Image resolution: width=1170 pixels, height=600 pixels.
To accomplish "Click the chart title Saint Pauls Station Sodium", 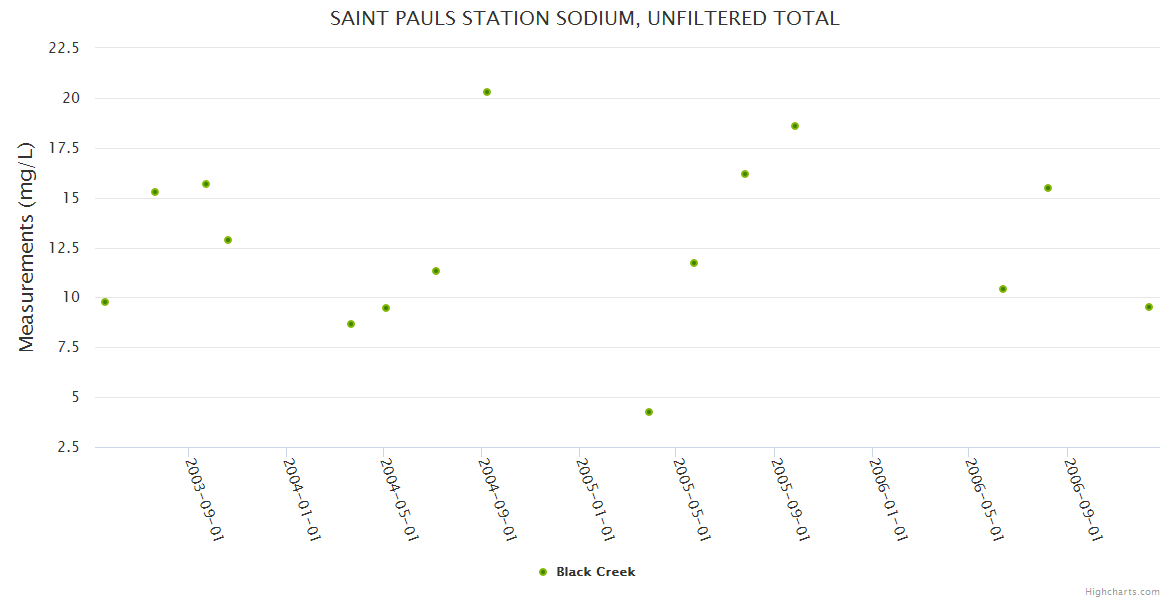I will pos(584,19).
